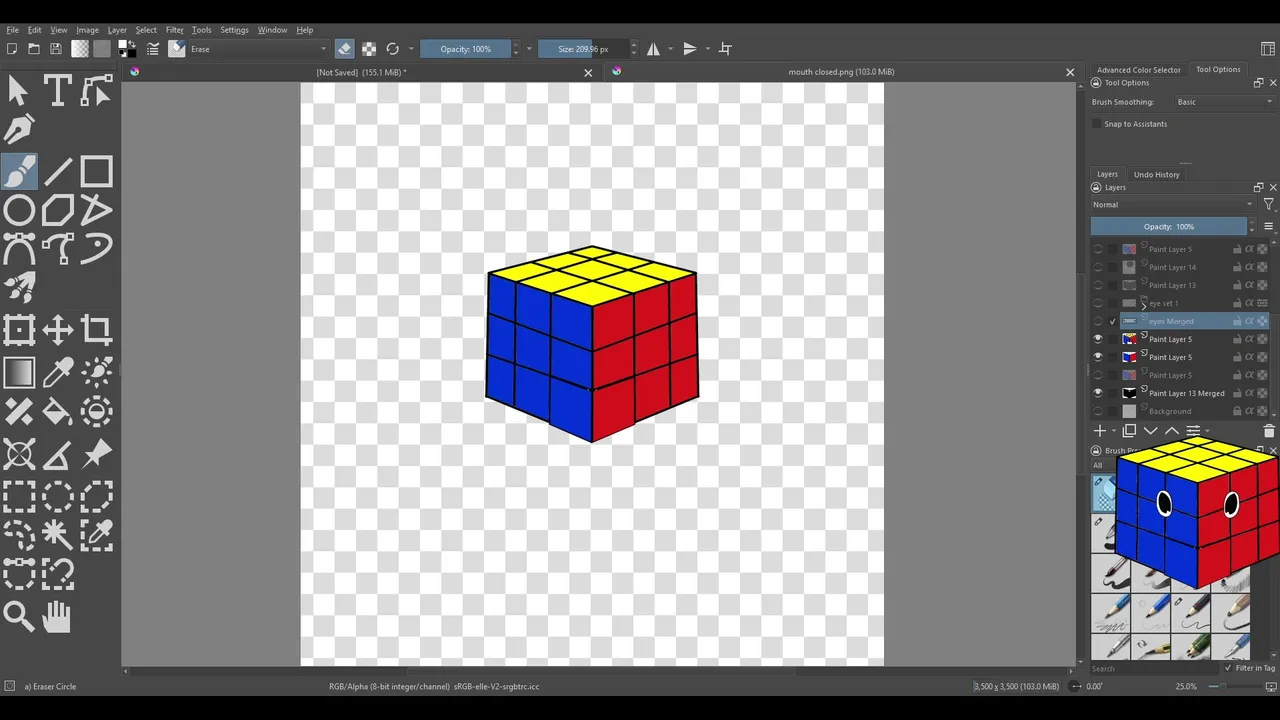Select the Smart Patch tool
This screenshot has height=720, width=1280.
[19, 411]
